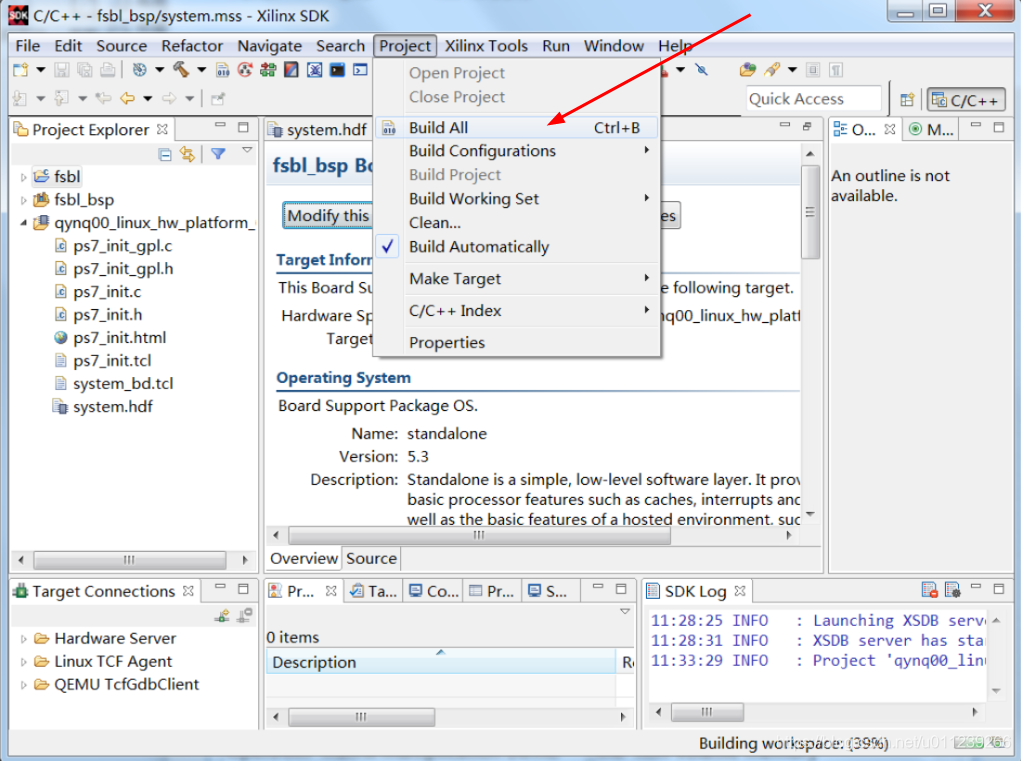This screenshot has height=761, width=1021.
Task: Expand Linux TCF Agent node
Action: pos(23,662)
